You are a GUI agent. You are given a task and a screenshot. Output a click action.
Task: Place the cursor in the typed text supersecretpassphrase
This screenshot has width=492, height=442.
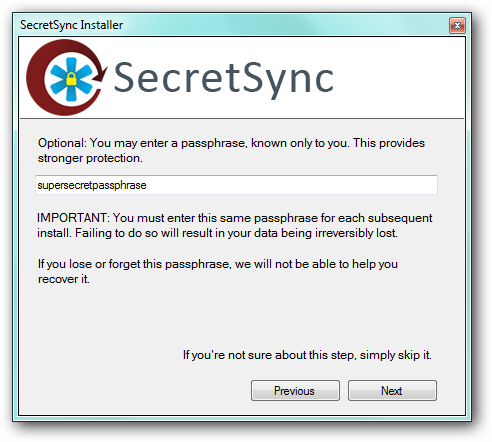click(x=92, y=185)
